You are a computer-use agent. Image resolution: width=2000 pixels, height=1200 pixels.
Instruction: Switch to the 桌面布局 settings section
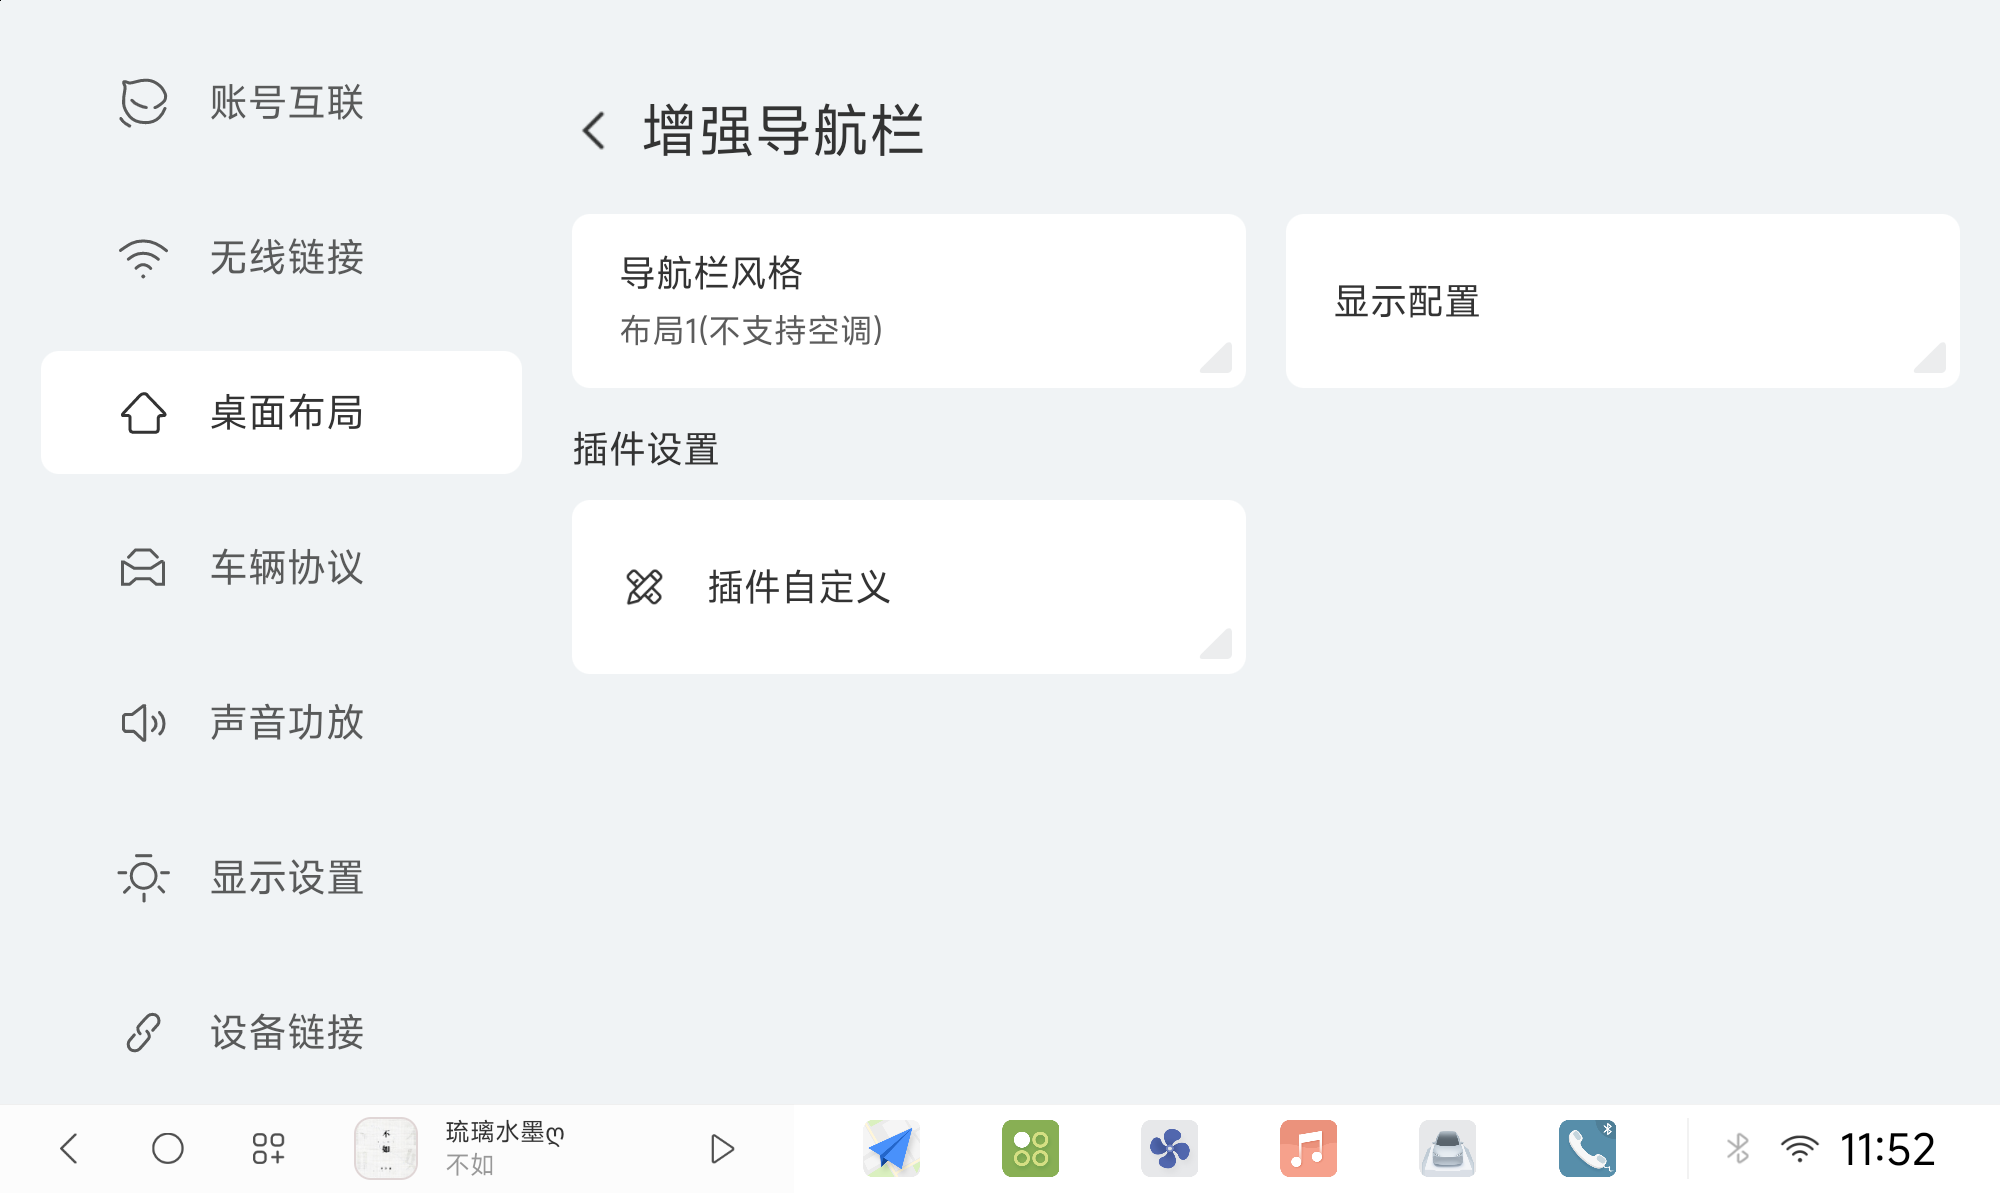point(280,412)
